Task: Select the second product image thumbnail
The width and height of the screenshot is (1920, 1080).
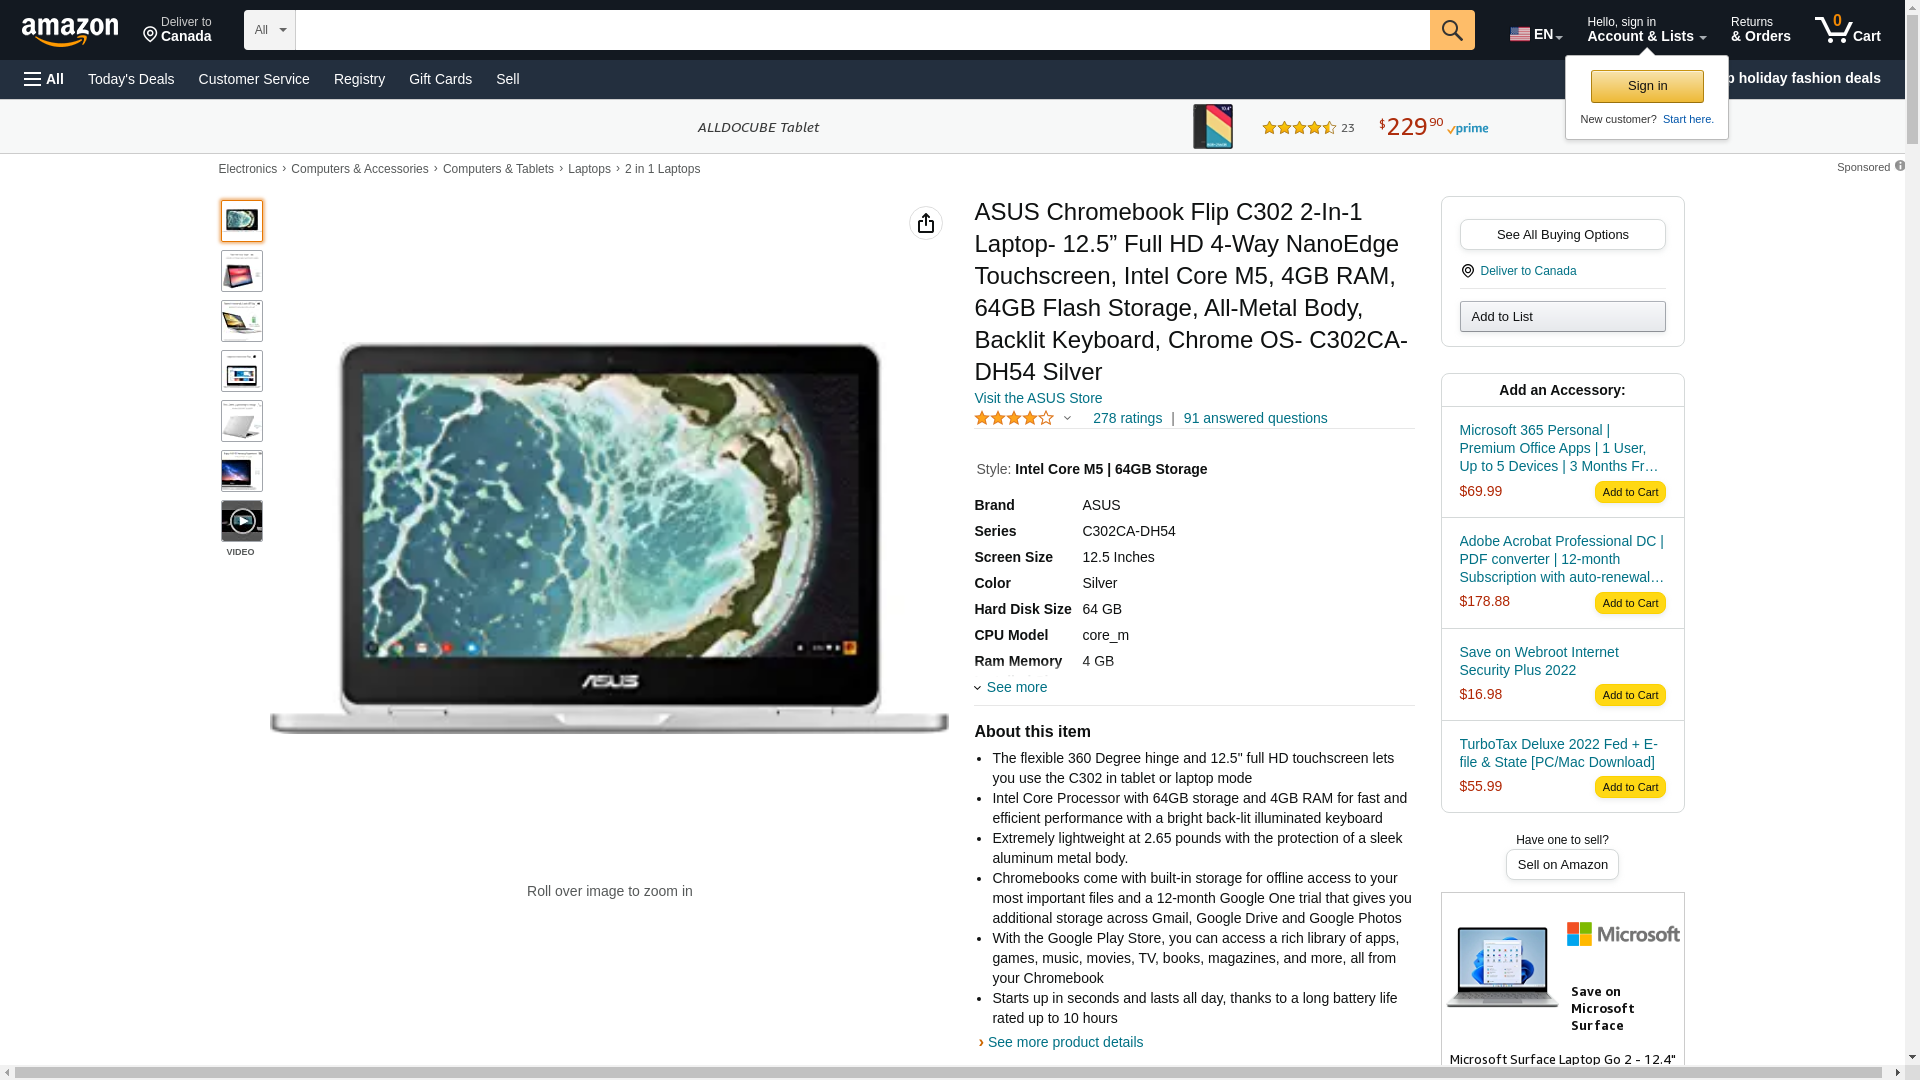Action: coord(241,271)
